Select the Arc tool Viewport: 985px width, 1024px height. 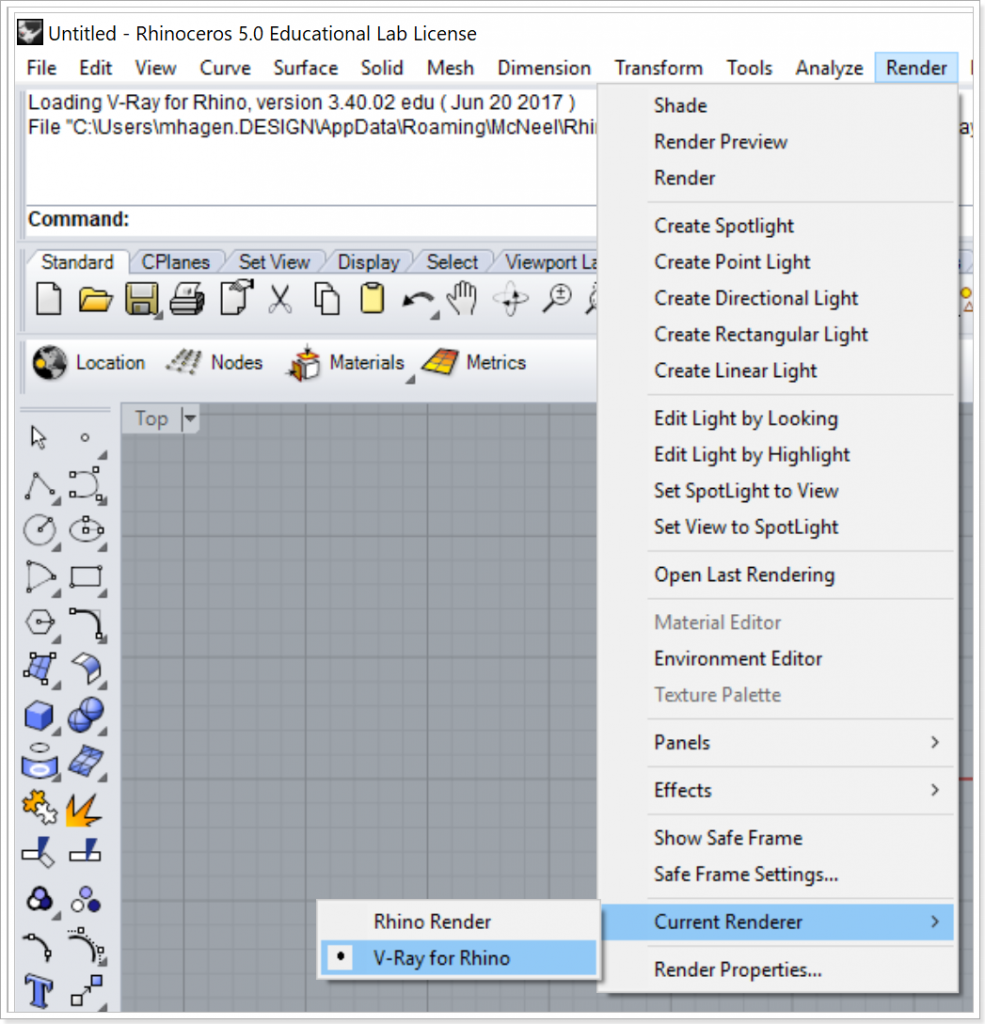tap(40, 577)
